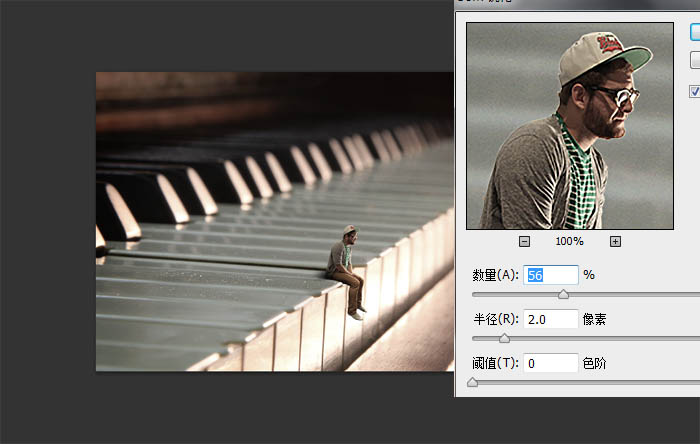Click the 数量(A) amount input field
The width and height of the screenshot is (700, 444).
tap(551, 275)
